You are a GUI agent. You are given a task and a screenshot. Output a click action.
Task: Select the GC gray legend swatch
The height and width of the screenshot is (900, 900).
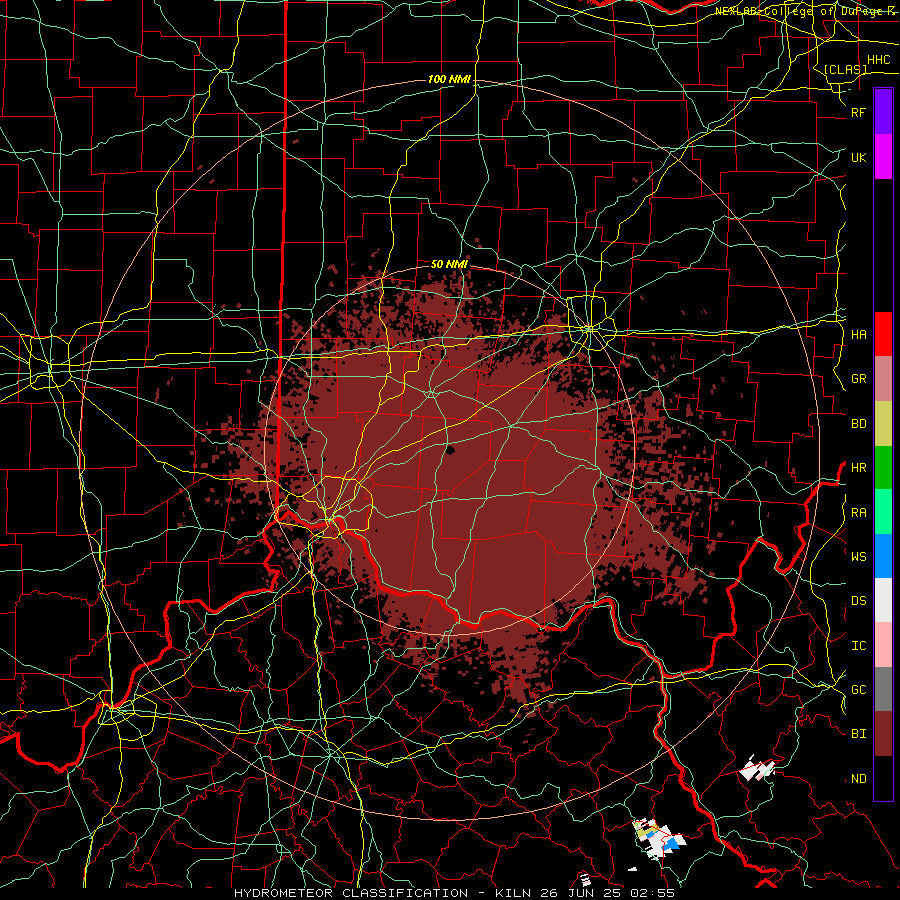(x=883, y=689)
